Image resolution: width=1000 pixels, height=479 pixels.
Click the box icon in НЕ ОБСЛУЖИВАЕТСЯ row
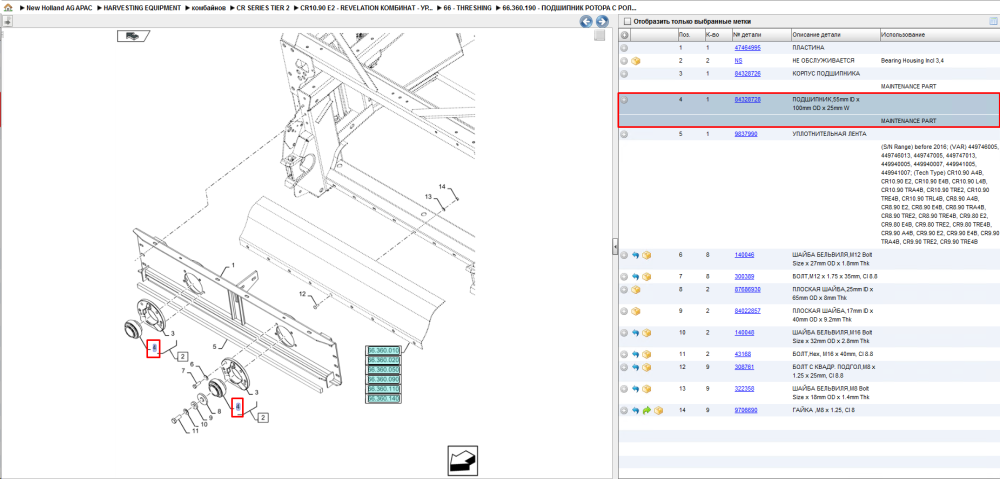(x=636, y=61)
